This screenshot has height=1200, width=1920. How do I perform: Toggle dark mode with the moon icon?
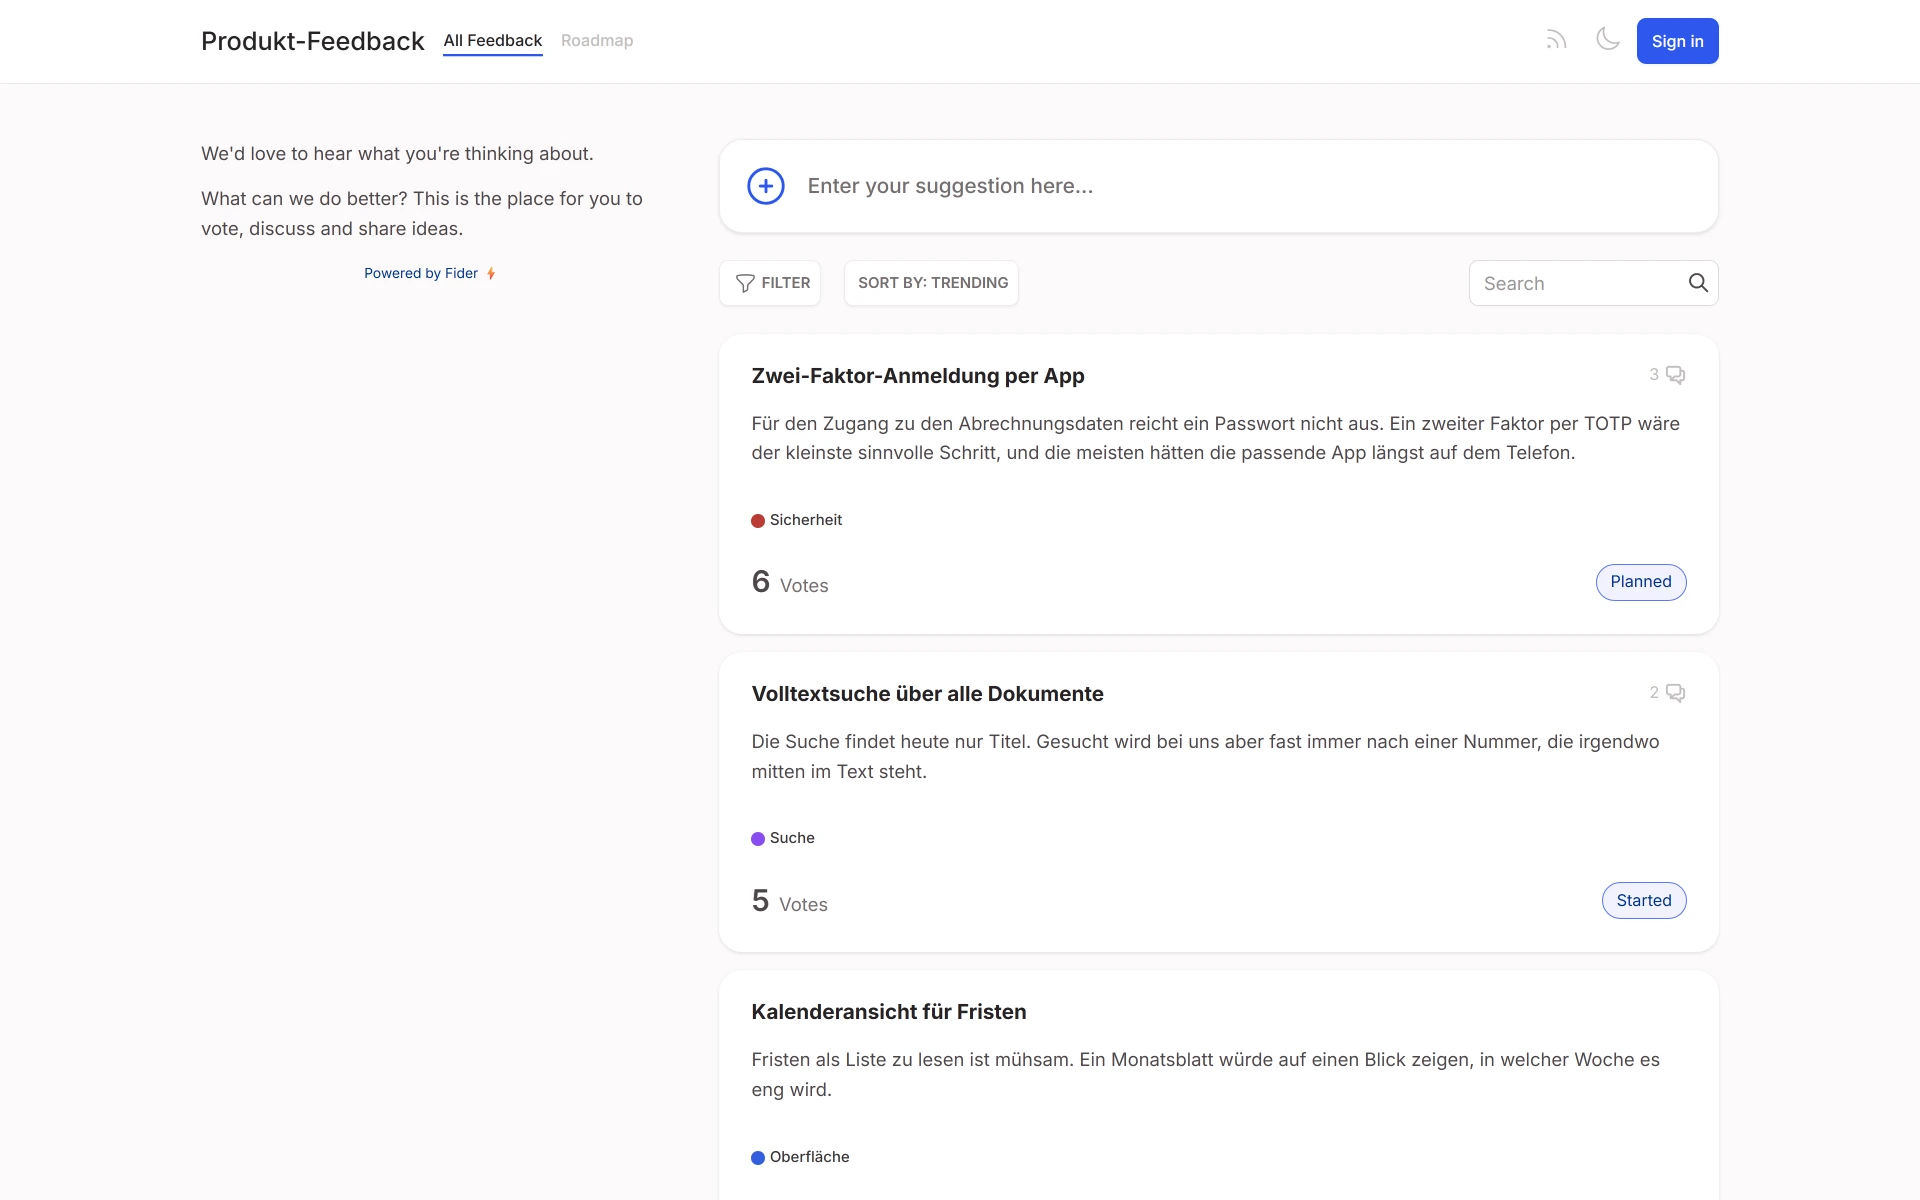[x=1607, y=40]
